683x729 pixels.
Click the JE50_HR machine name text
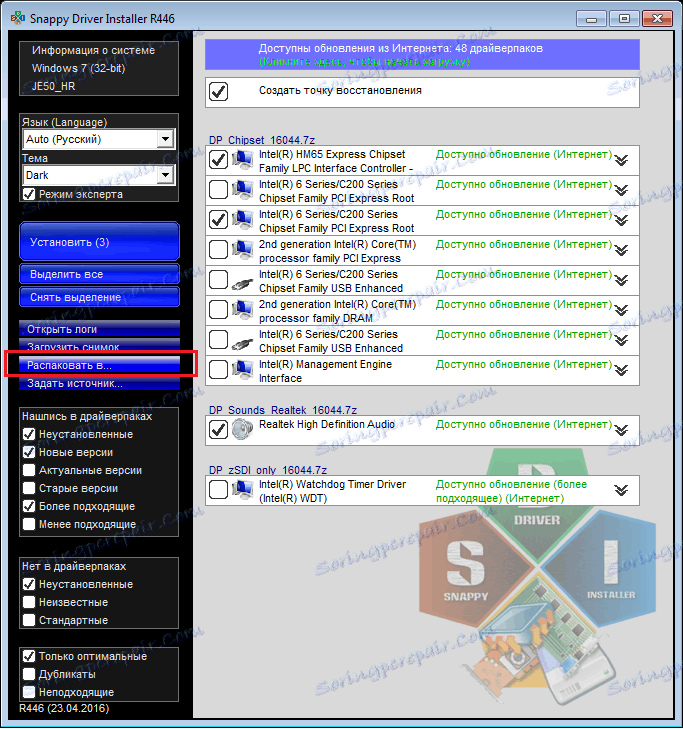tap(53, 86)
